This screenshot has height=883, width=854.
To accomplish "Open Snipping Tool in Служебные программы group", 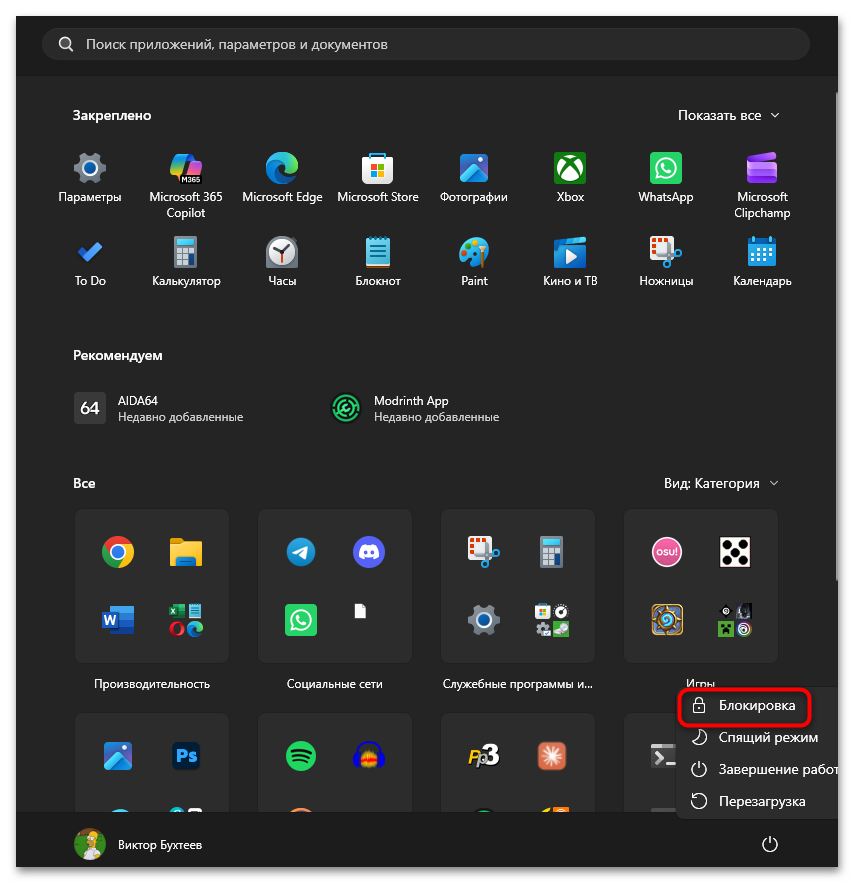I will click(484, 552).
